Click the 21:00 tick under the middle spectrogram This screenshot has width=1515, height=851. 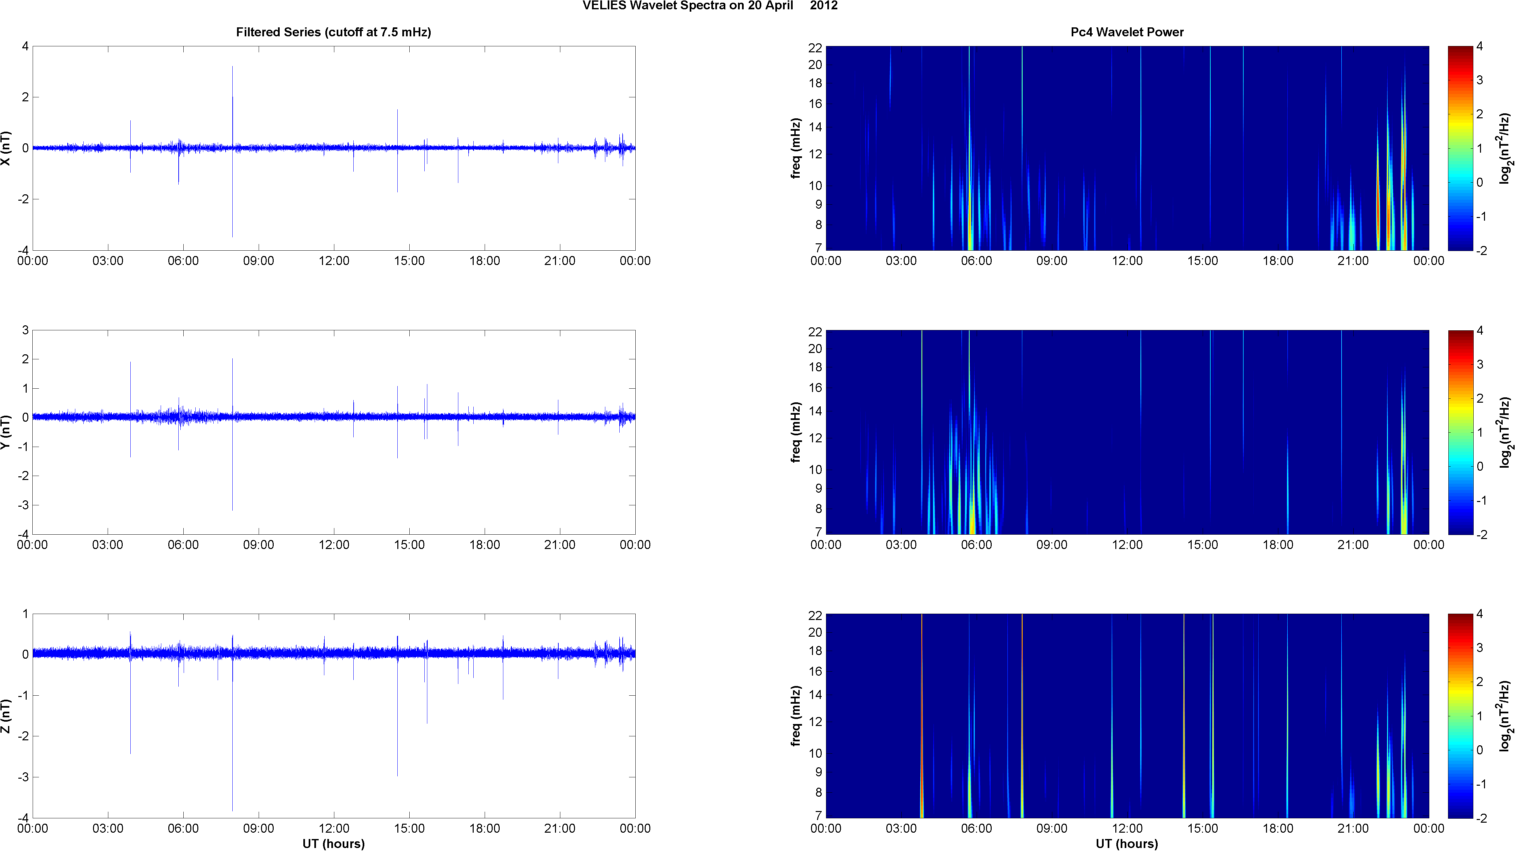coord(1353,545)
